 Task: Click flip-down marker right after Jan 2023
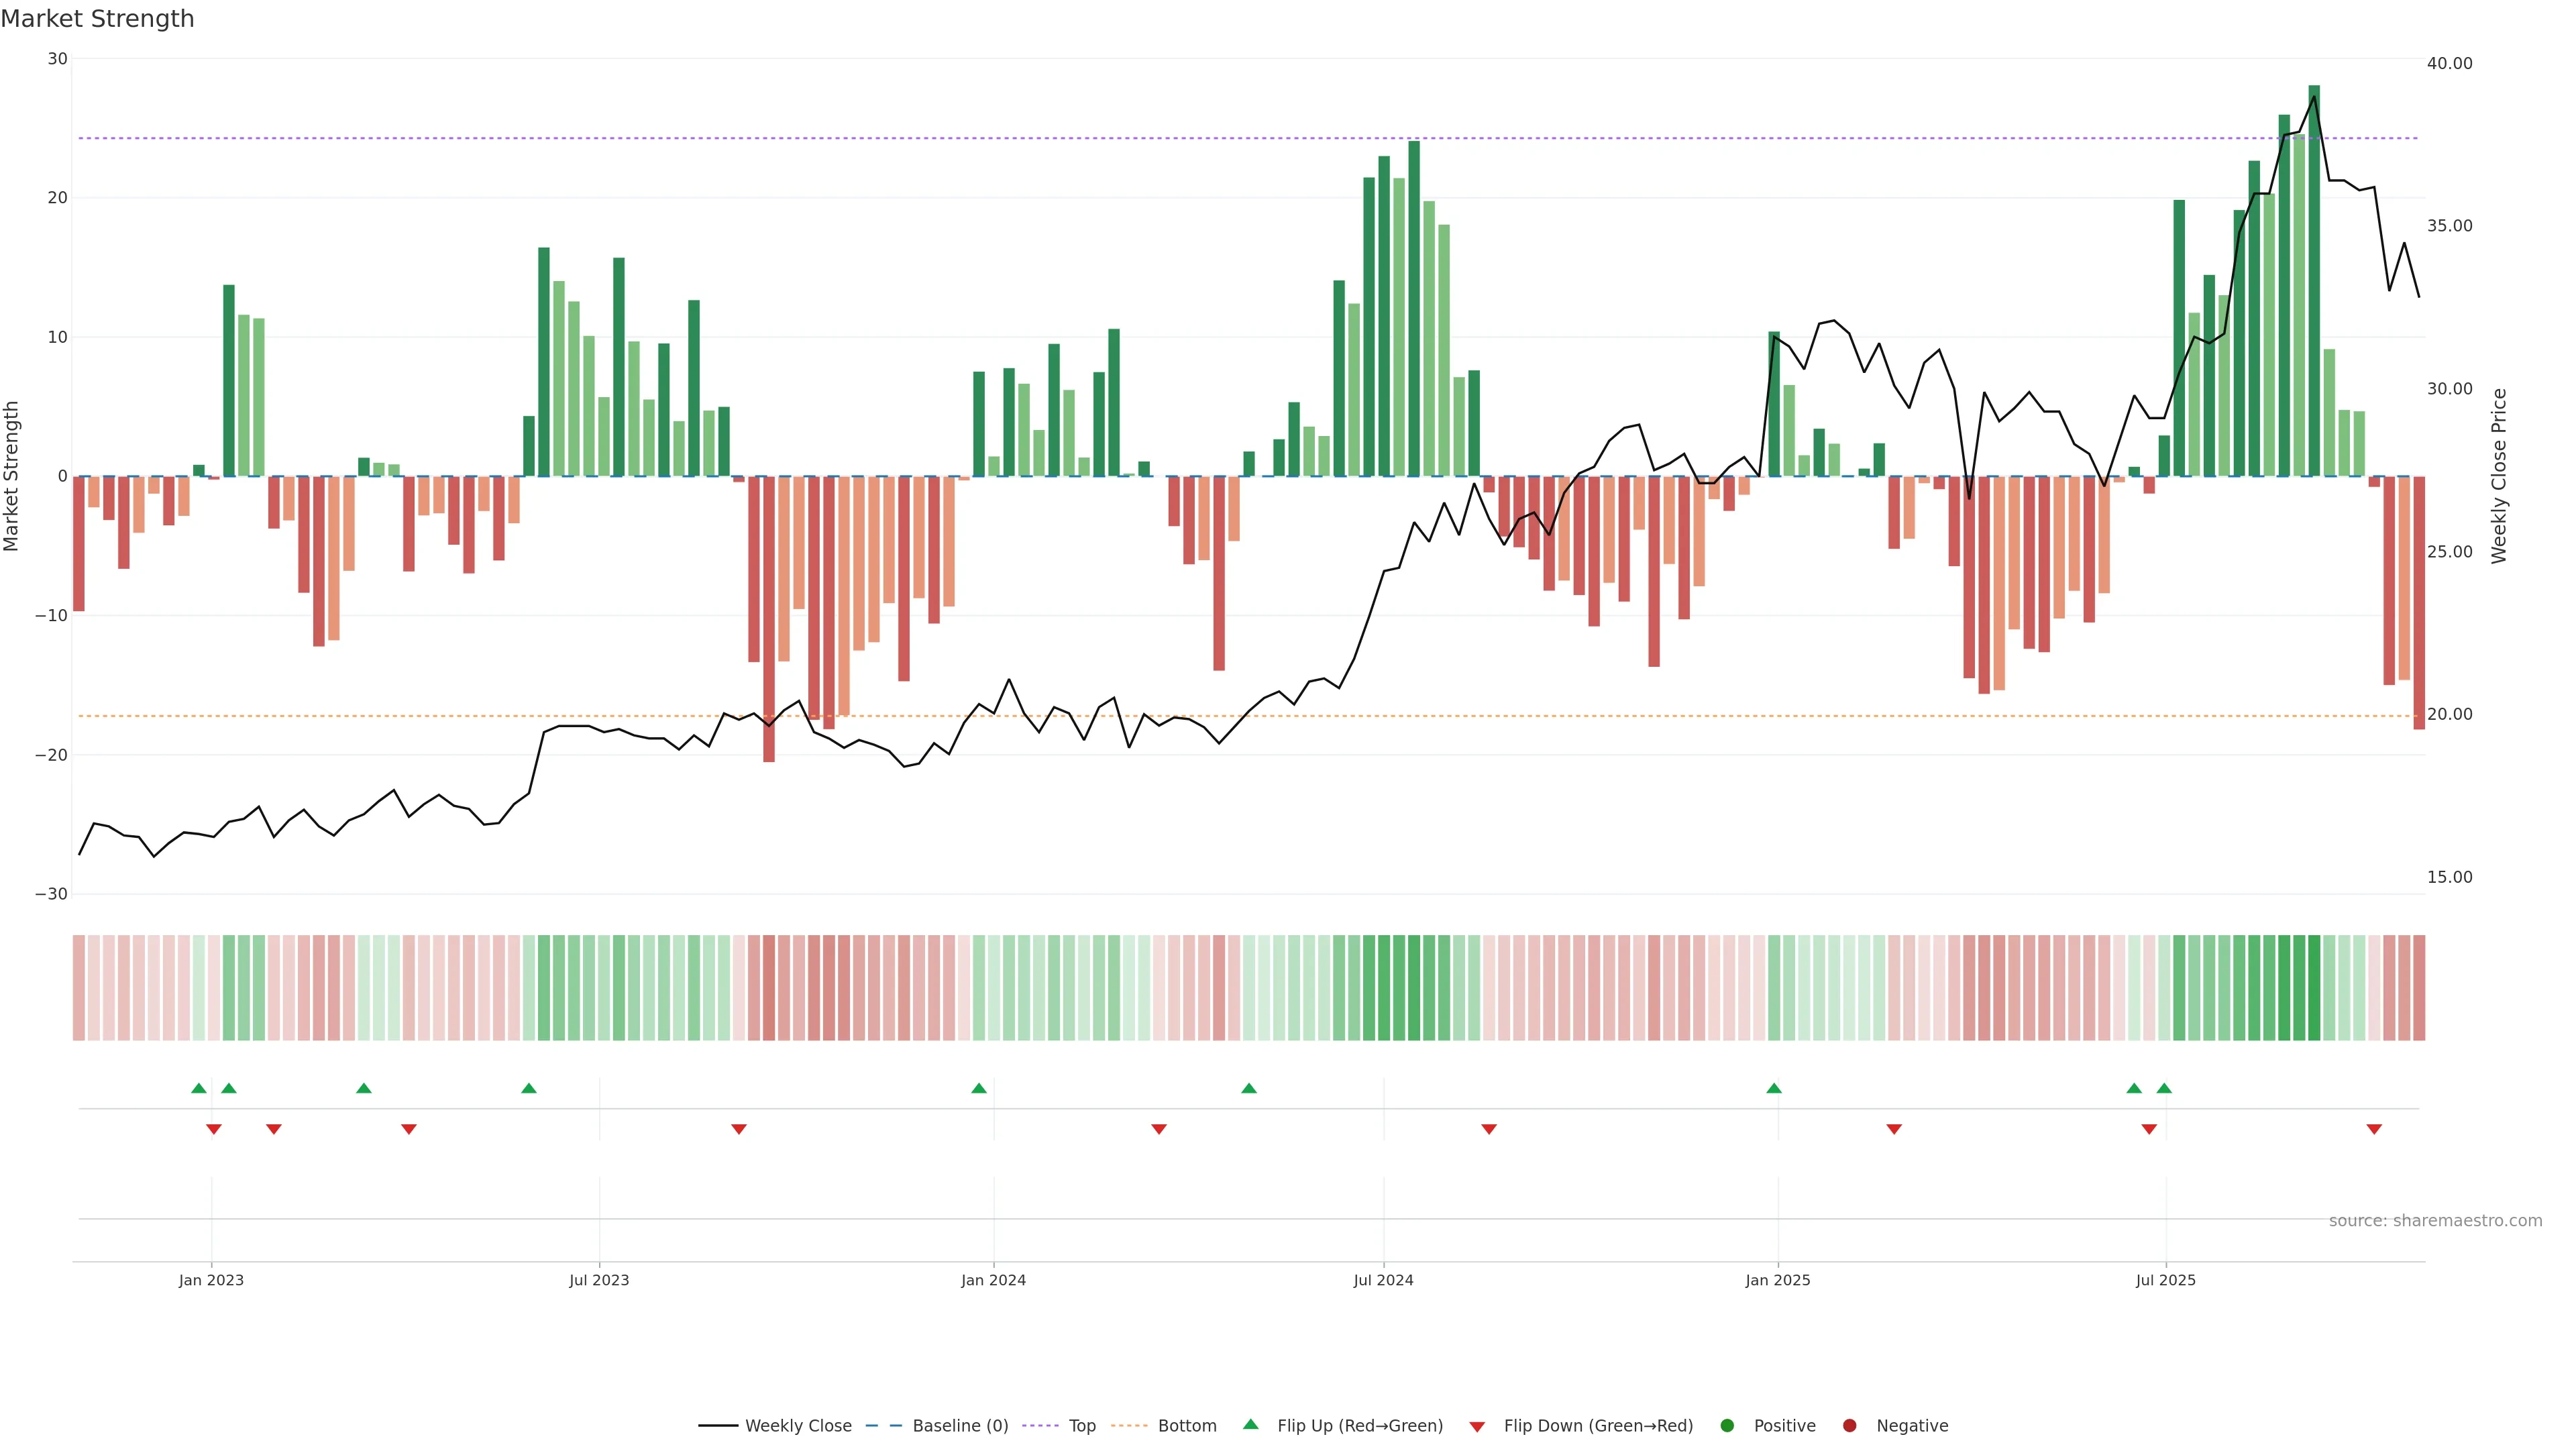(x=213, y=1129)
